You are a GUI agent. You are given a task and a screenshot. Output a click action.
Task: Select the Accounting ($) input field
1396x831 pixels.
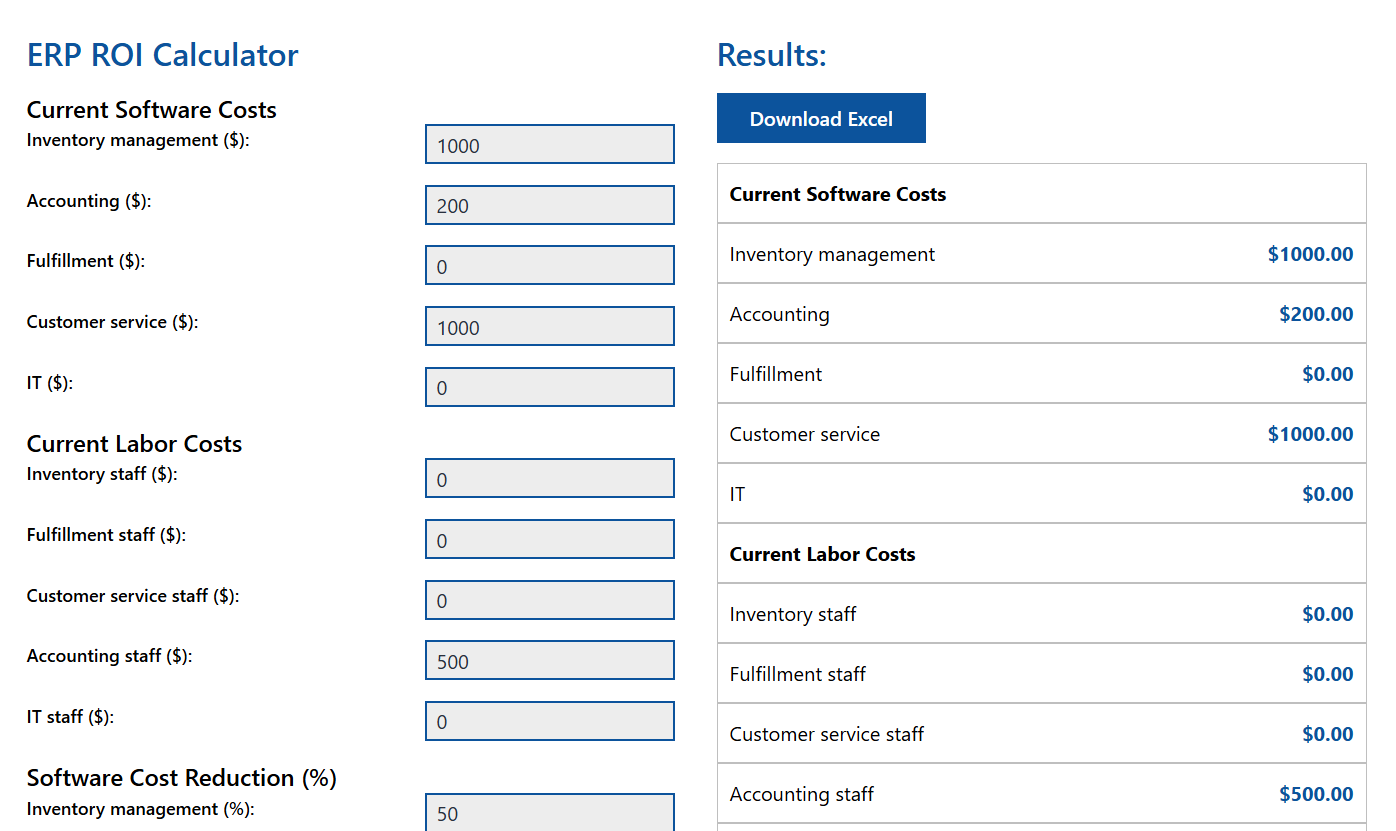(x=549, y=205)
